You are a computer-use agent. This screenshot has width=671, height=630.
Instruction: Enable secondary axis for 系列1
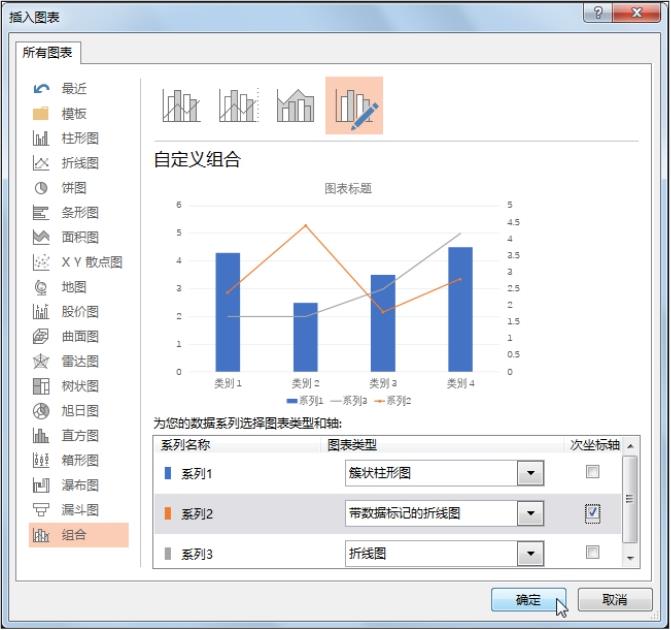click(x=593, y=472)
